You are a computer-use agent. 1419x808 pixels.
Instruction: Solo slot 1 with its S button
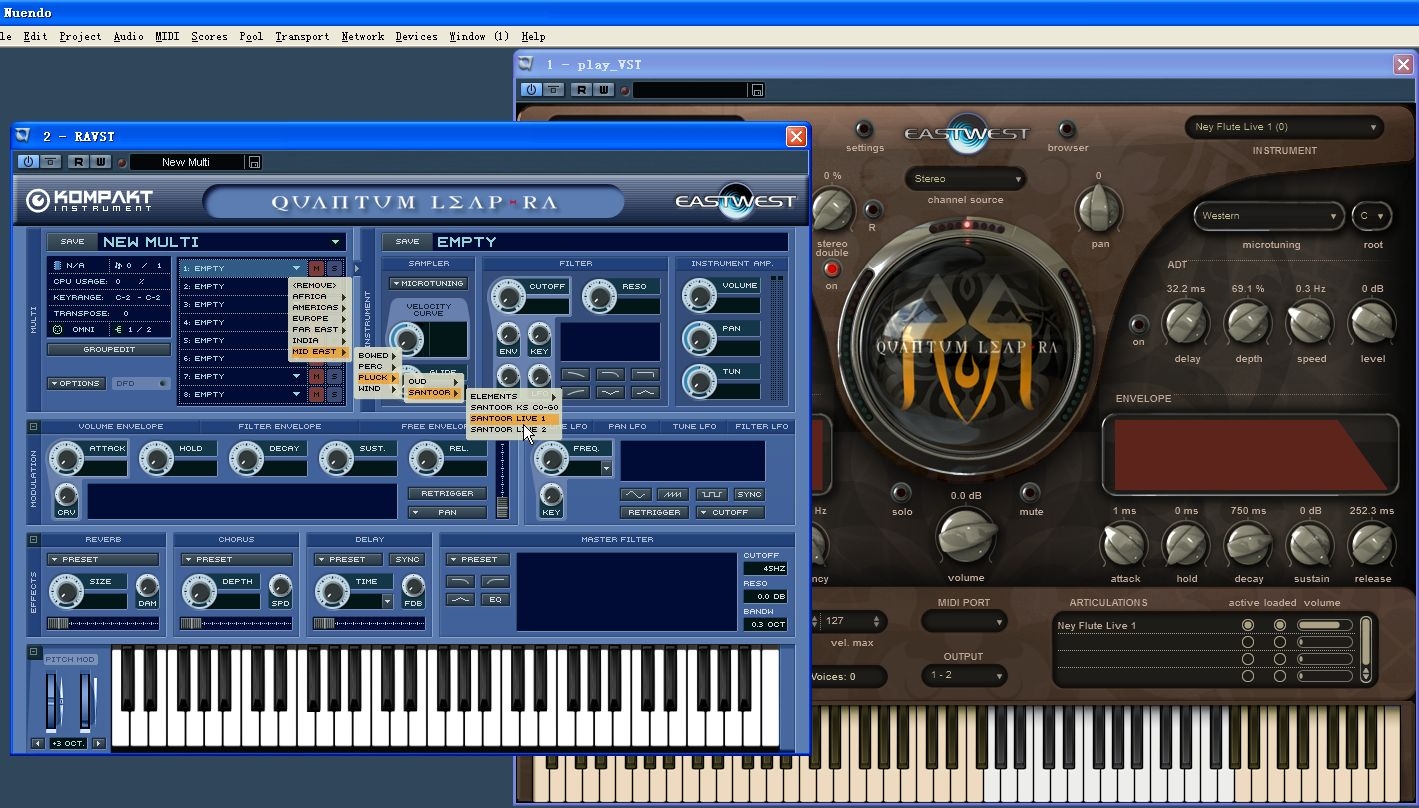(334, 268)
